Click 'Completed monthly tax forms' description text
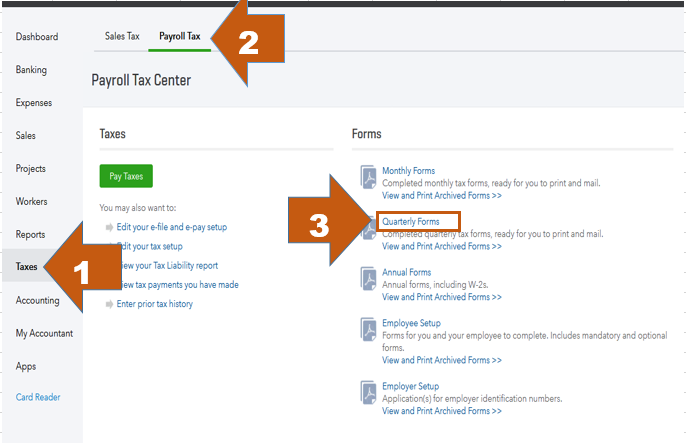The image size is (686, 443). pyautogui.click(x=491, y=183)
